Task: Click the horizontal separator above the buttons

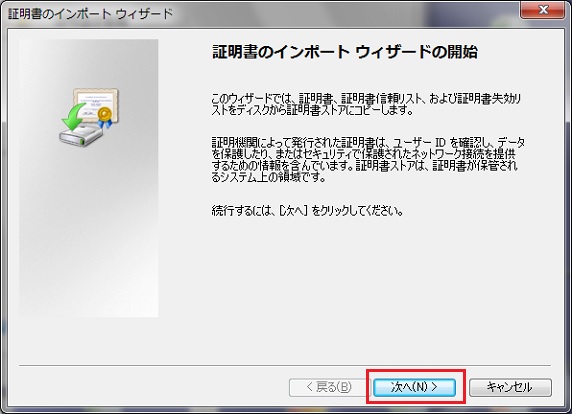Action: pyautogui.click(x=285, y=365)
